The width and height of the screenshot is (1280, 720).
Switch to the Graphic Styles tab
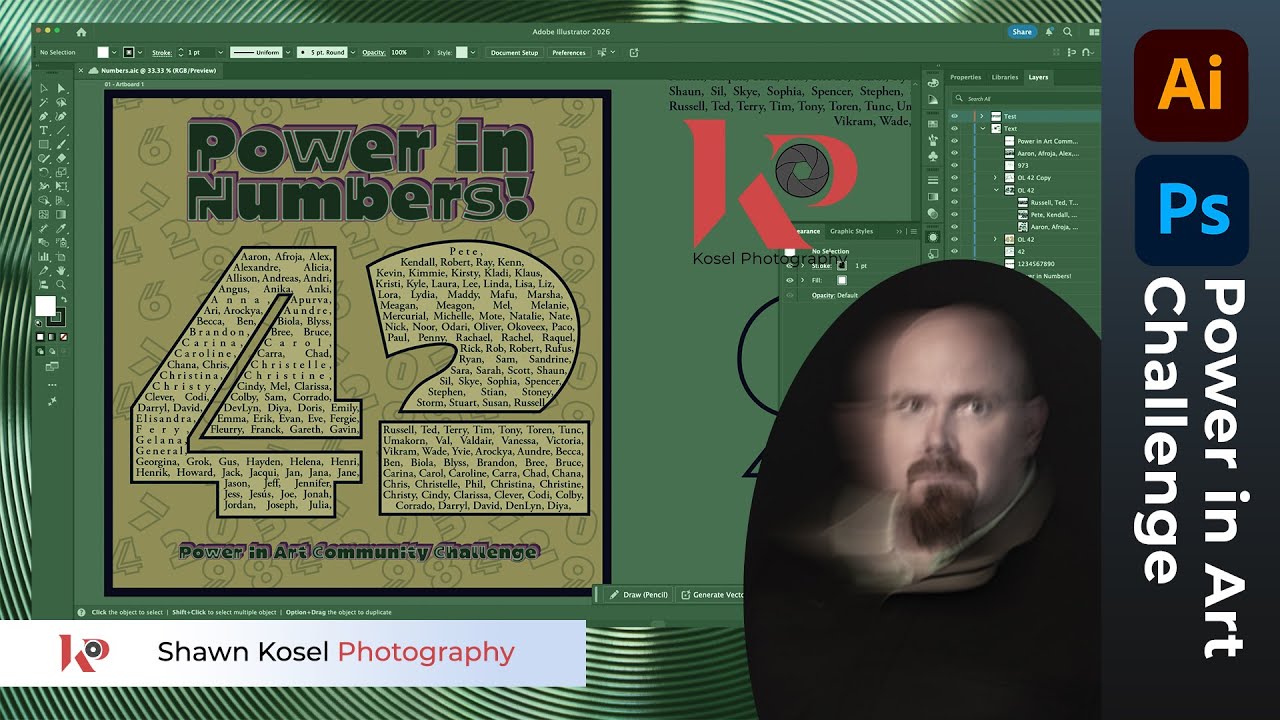(851, 231)
